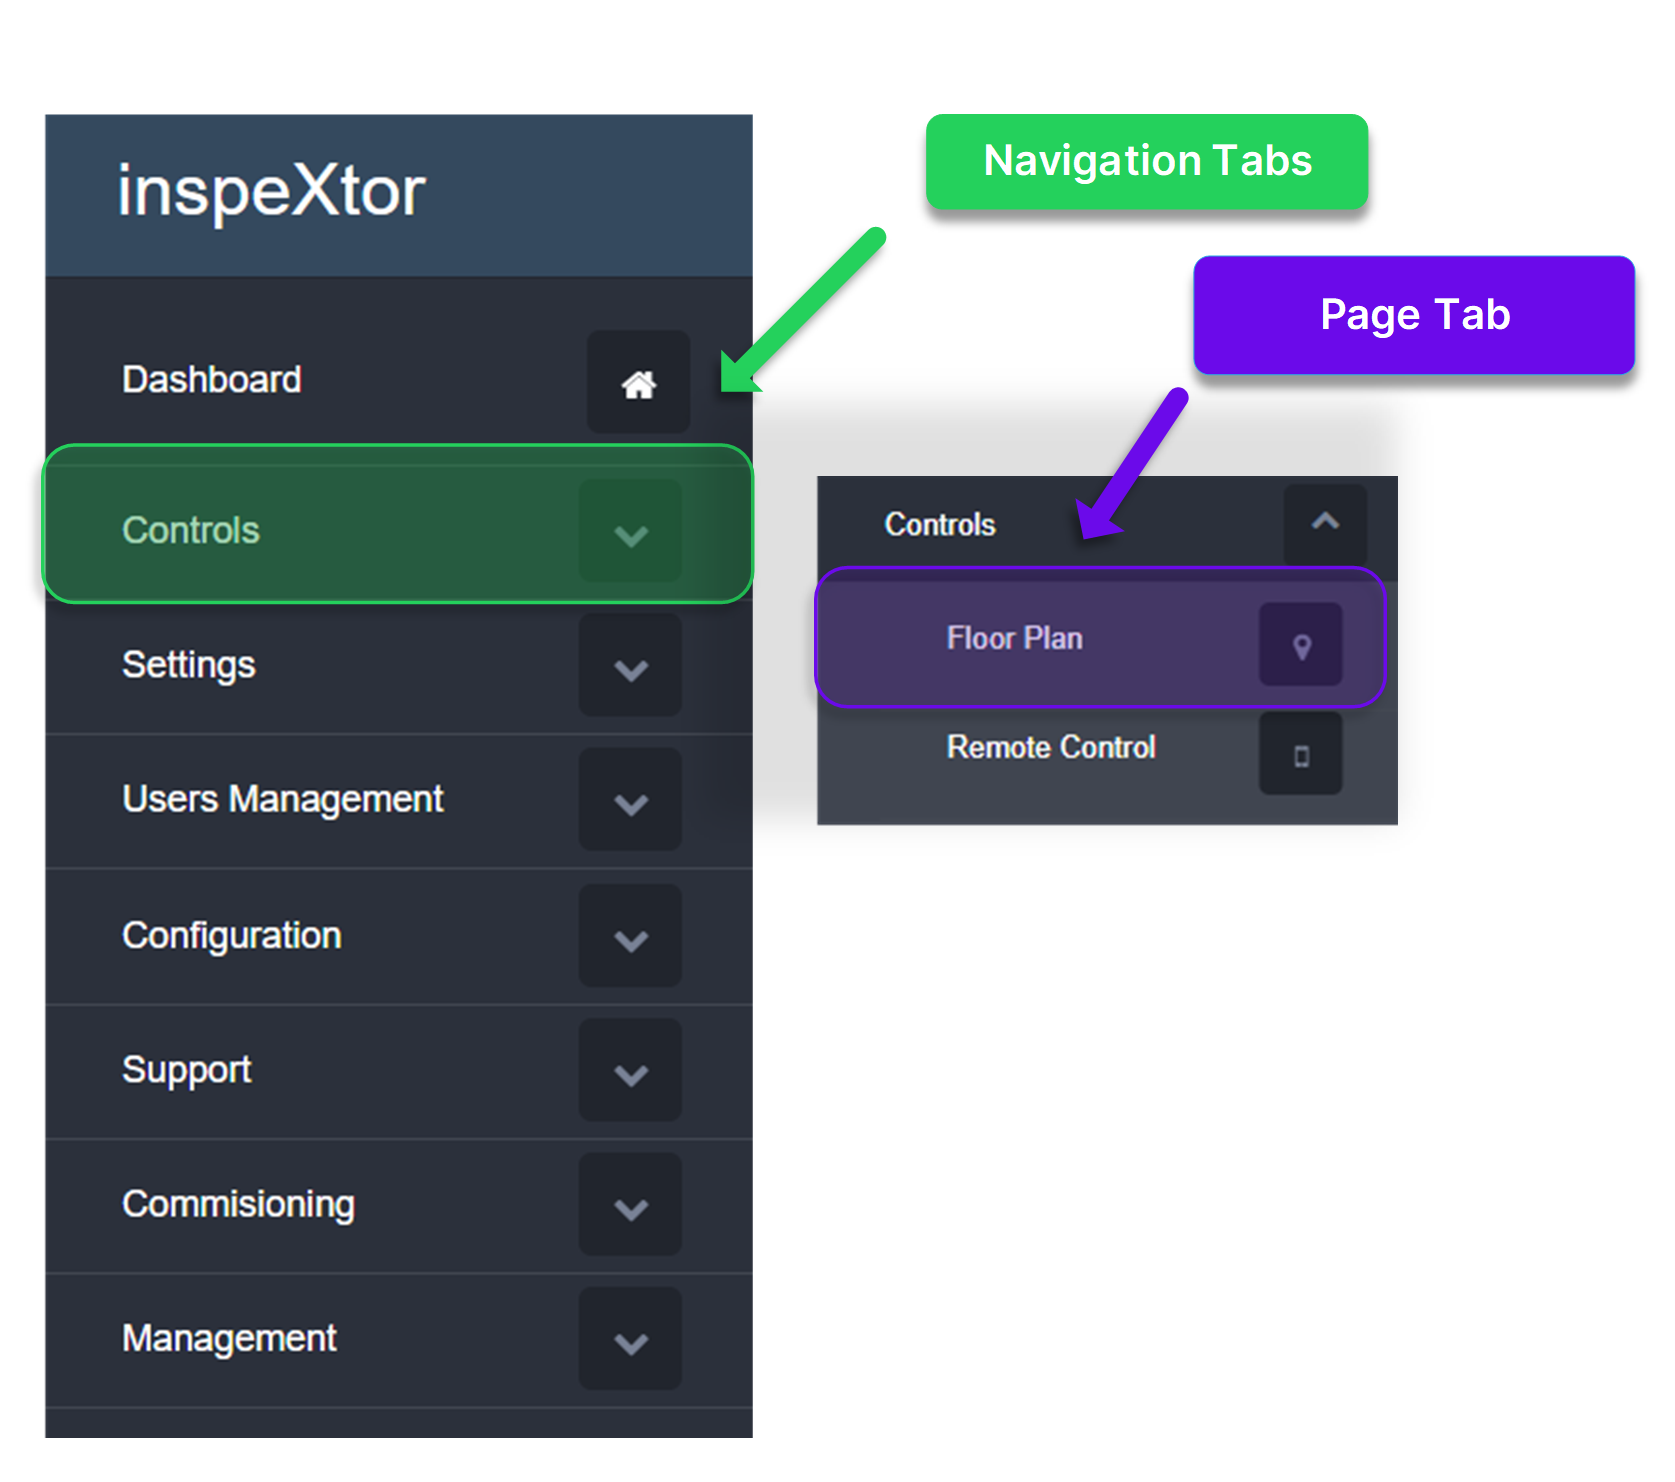This screenshot has width=1675, height=1482.
Task: Click the purple Page Tab label
Action: coord(1413,315)
